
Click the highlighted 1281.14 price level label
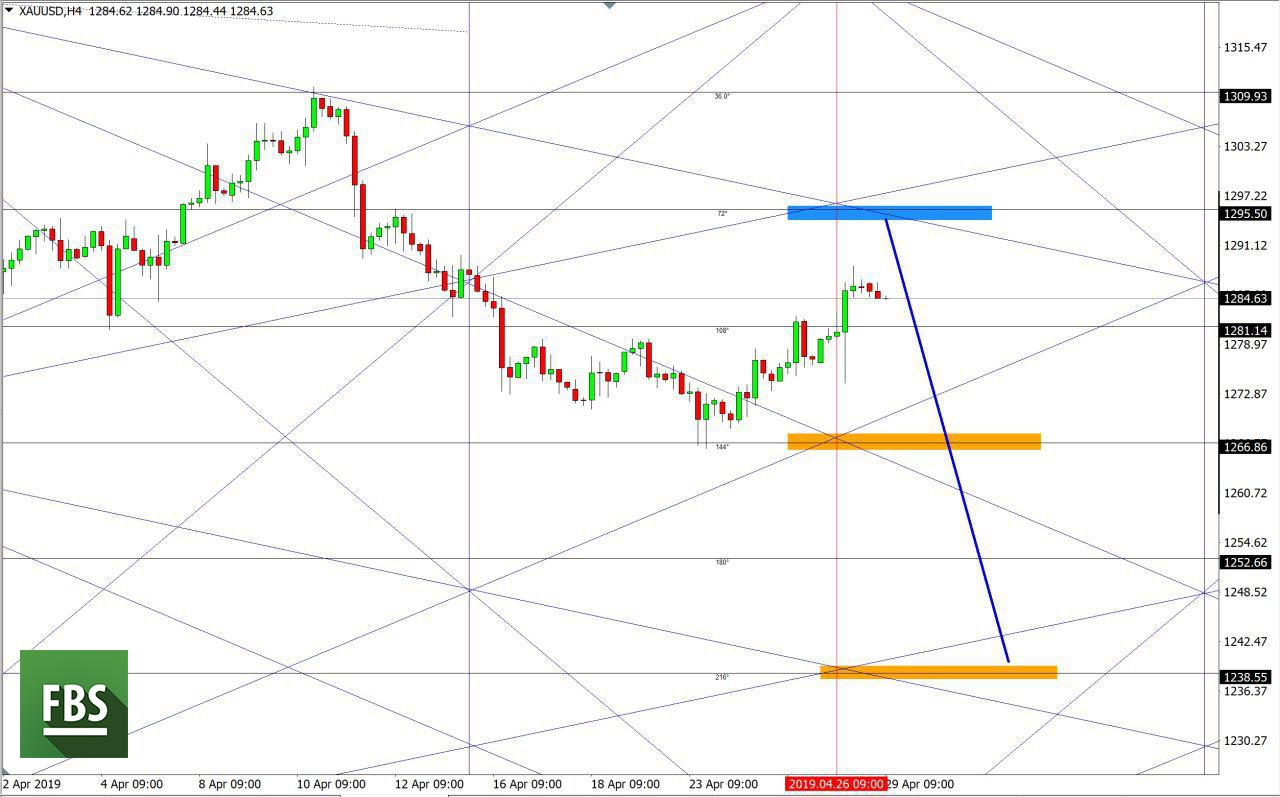(x=1246, y=330)
